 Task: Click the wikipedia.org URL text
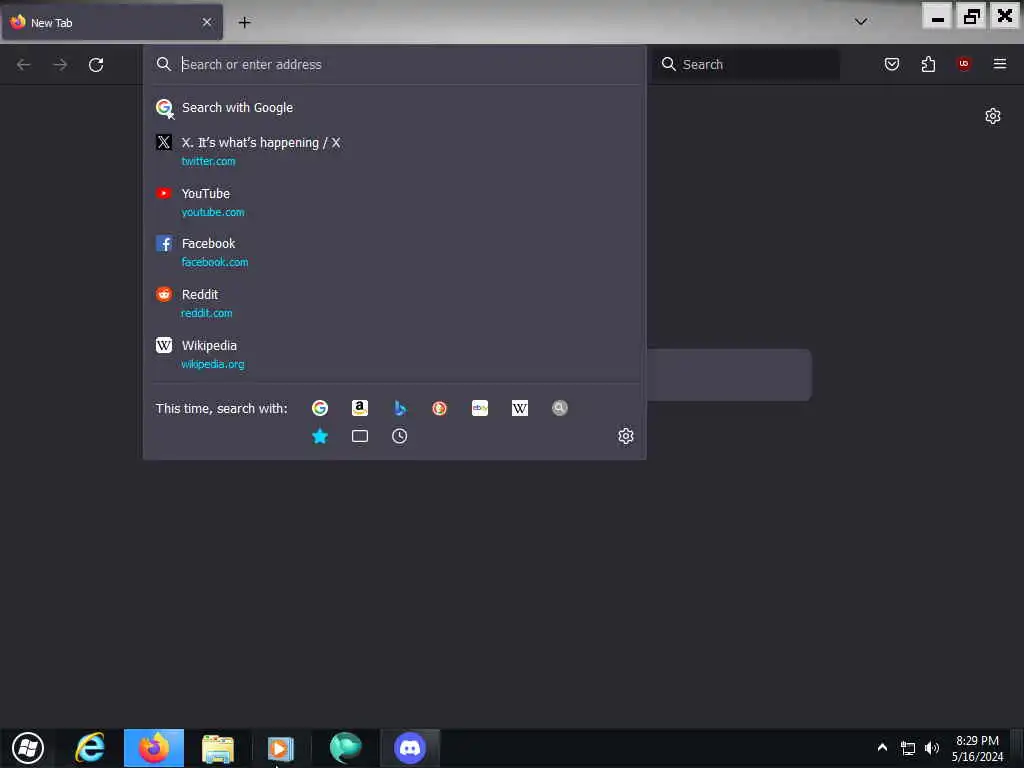(213, 364)
